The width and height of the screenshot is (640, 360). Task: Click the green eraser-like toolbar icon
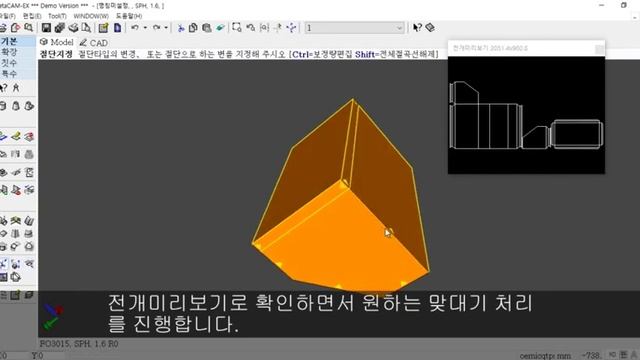point(220,28)
